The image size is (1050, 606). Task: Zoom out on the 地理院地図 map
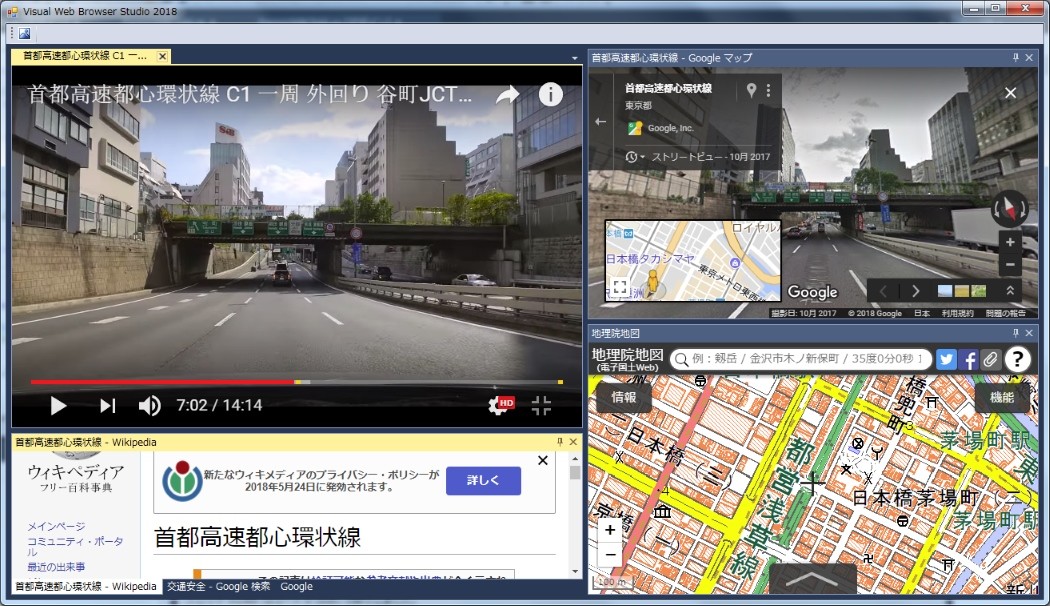[610, 555]
